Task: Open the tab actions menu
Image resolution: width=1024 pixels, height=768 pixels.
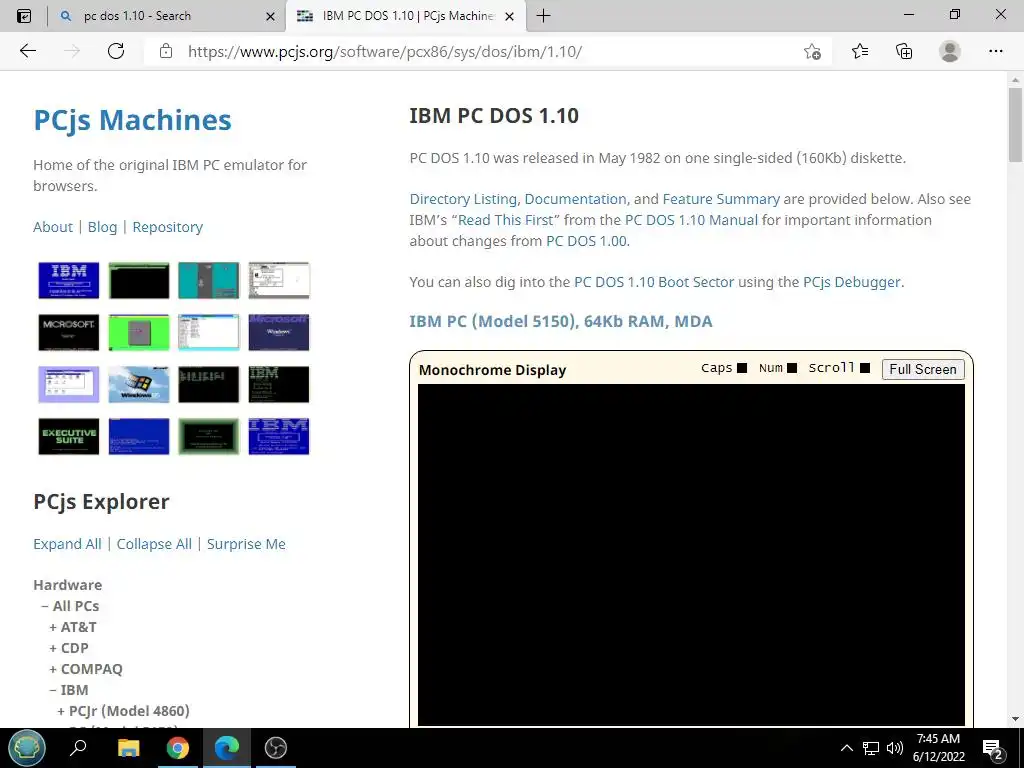Action: pyautogui.click(x=24, y=16)
